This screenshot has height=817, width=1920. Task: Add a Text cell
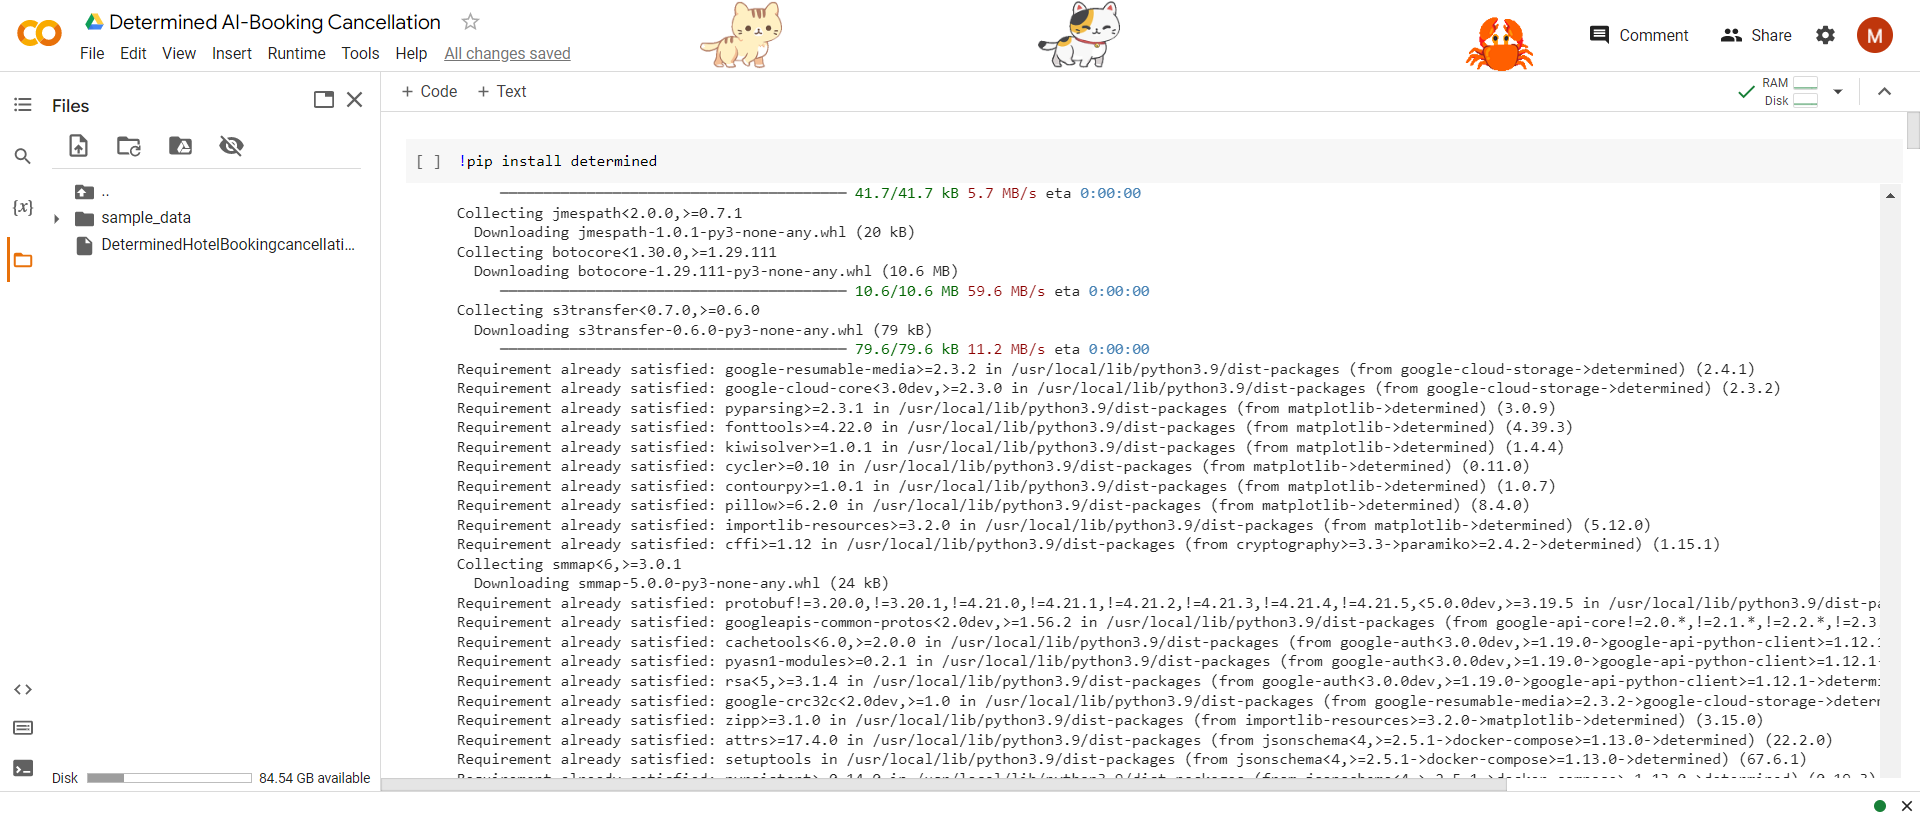[502, 91]
